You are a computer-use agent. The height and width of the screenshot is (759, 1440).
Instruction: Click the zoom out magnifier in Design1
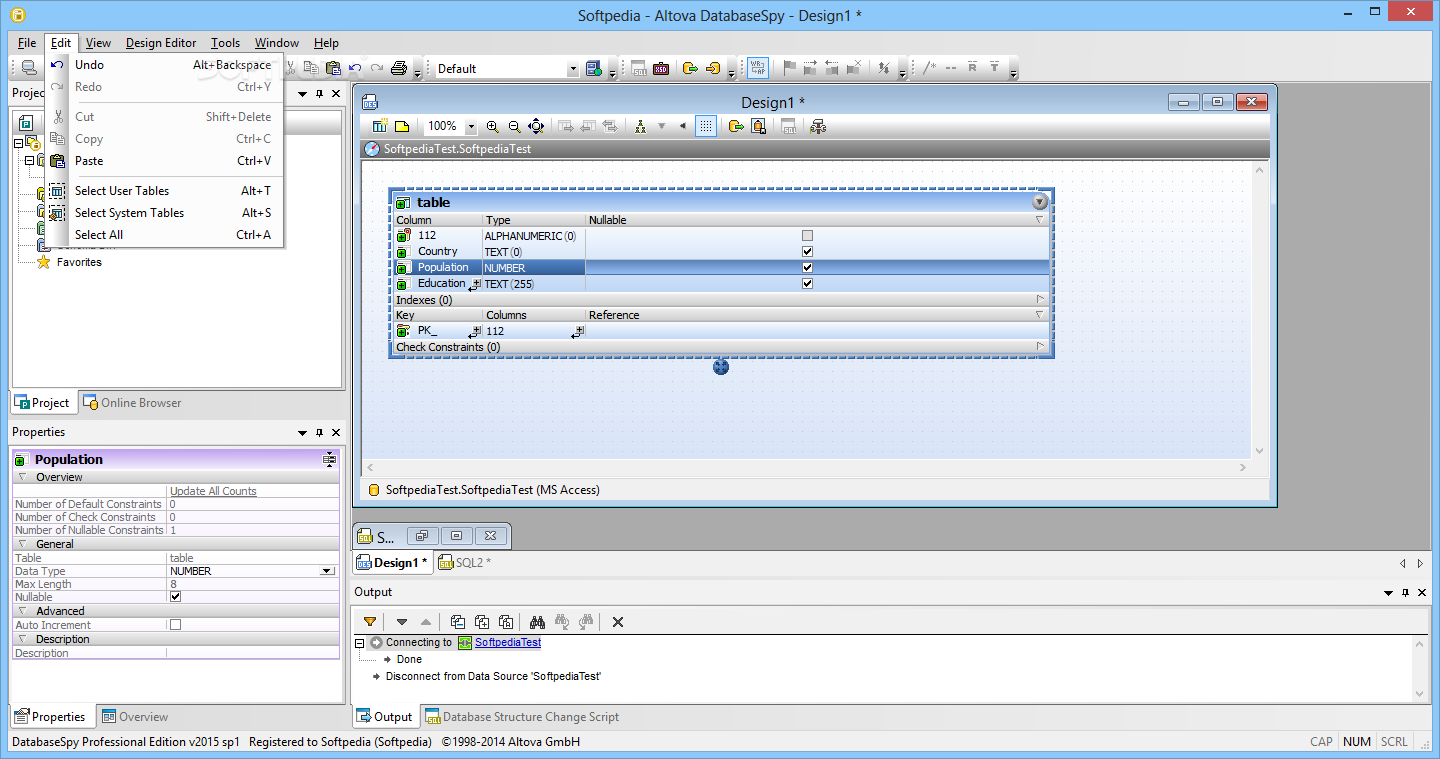pos(515,126)
